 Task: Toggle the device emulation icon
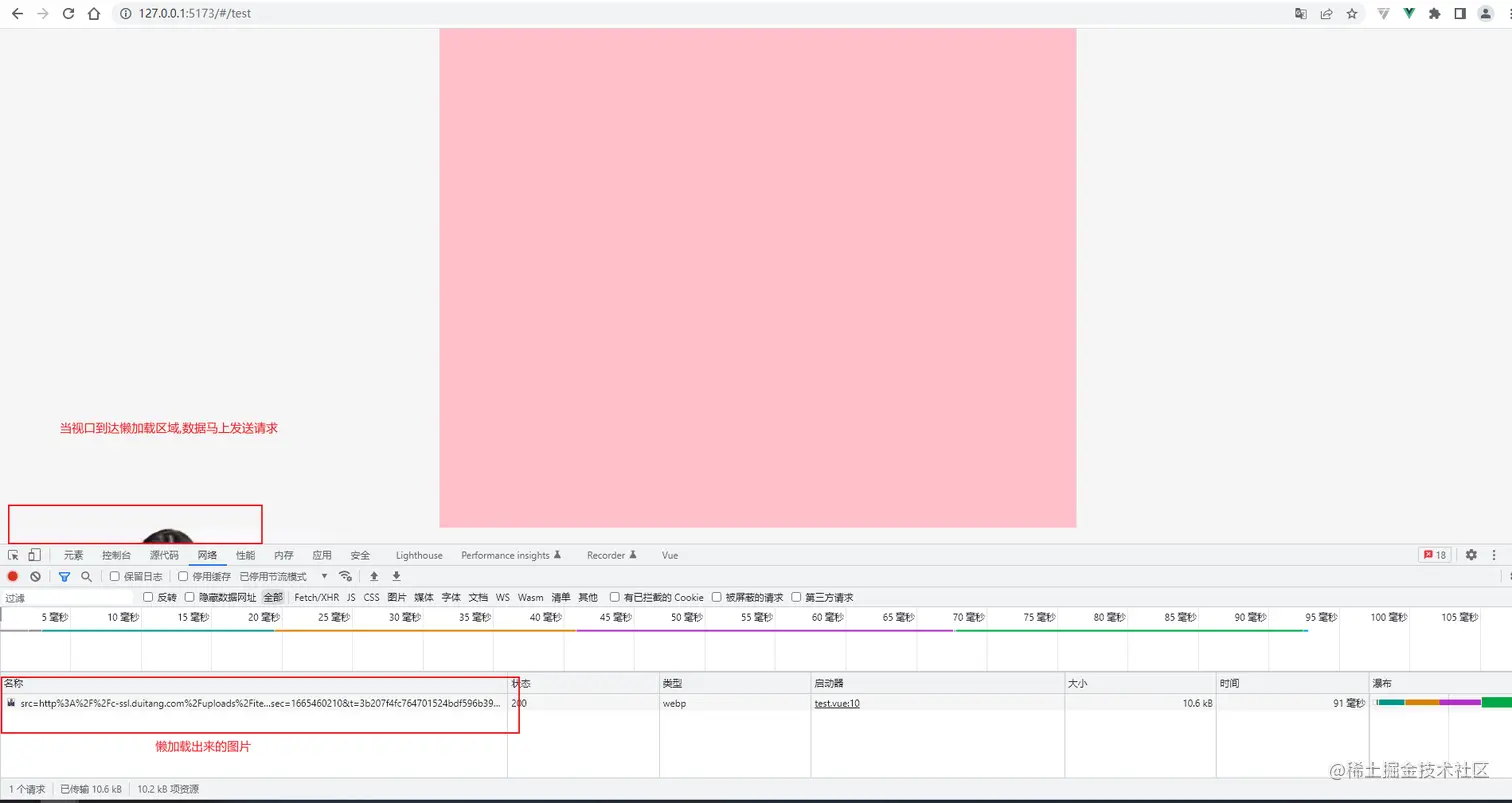(34, 555)
